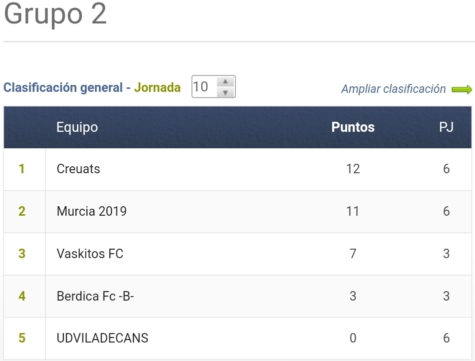The width and height of the screenshot is (475, 361).
Task: Click the Clasificación general heading
Action: (x=63, y=88)
